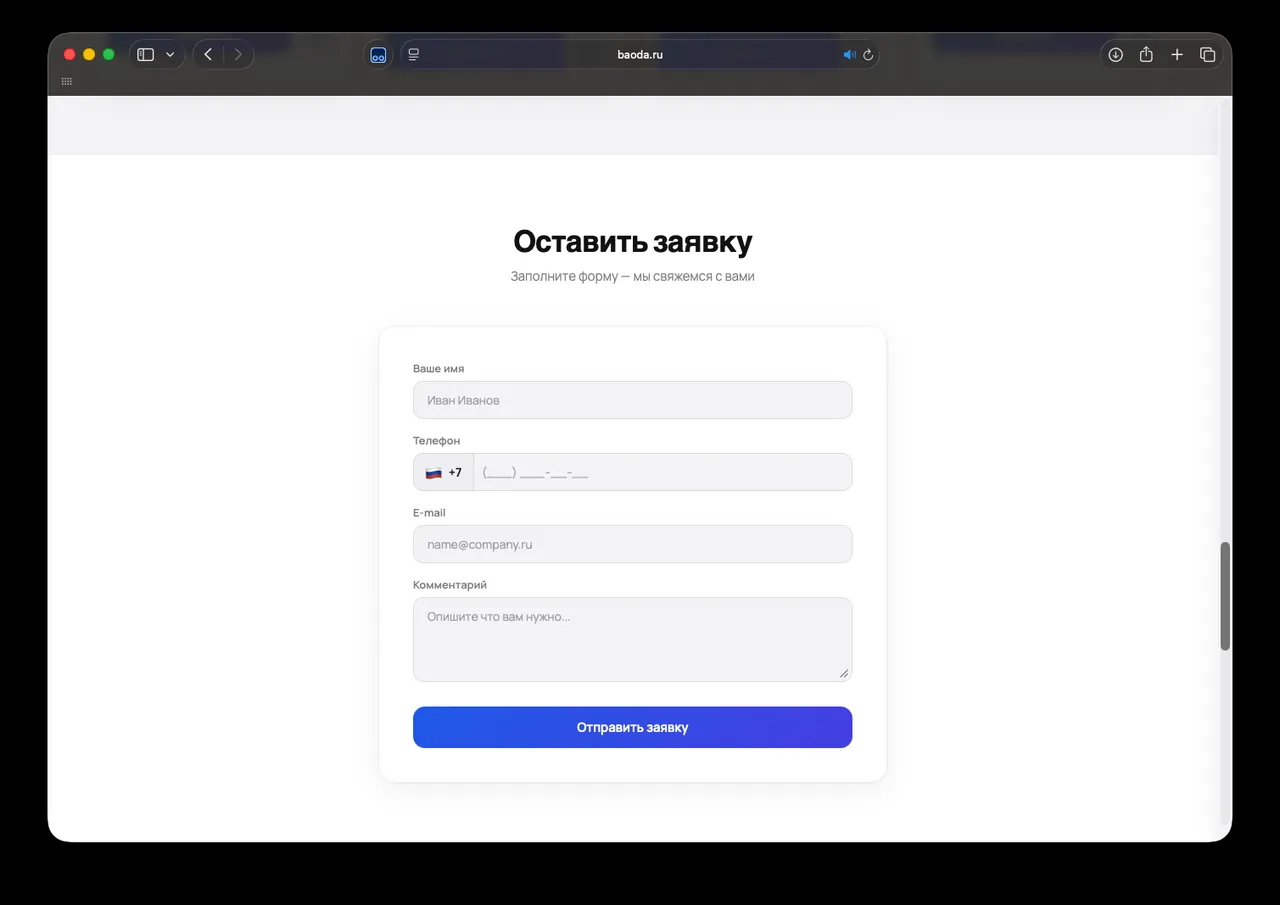The image size is (1280, 905).
Task: Focus the E-mail input field
Action: pos(633,544)
